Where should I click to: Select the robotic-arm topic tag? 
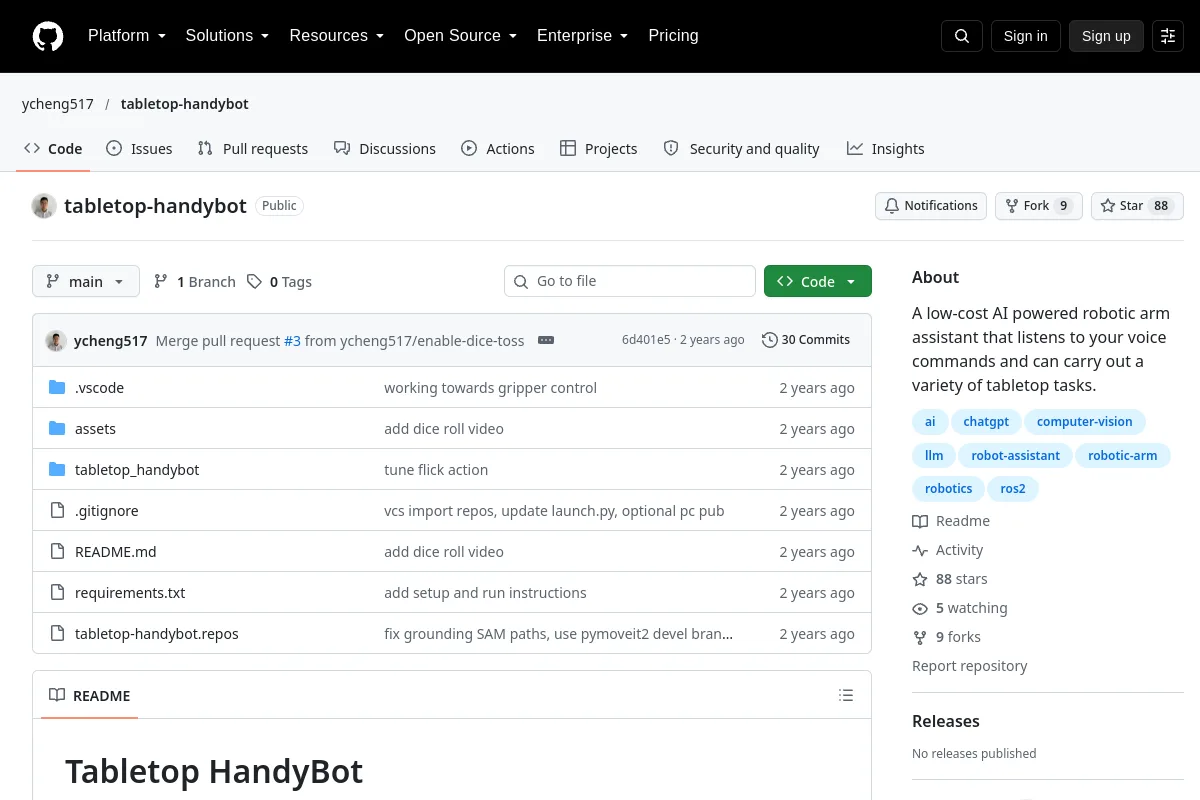[1122, 456]
